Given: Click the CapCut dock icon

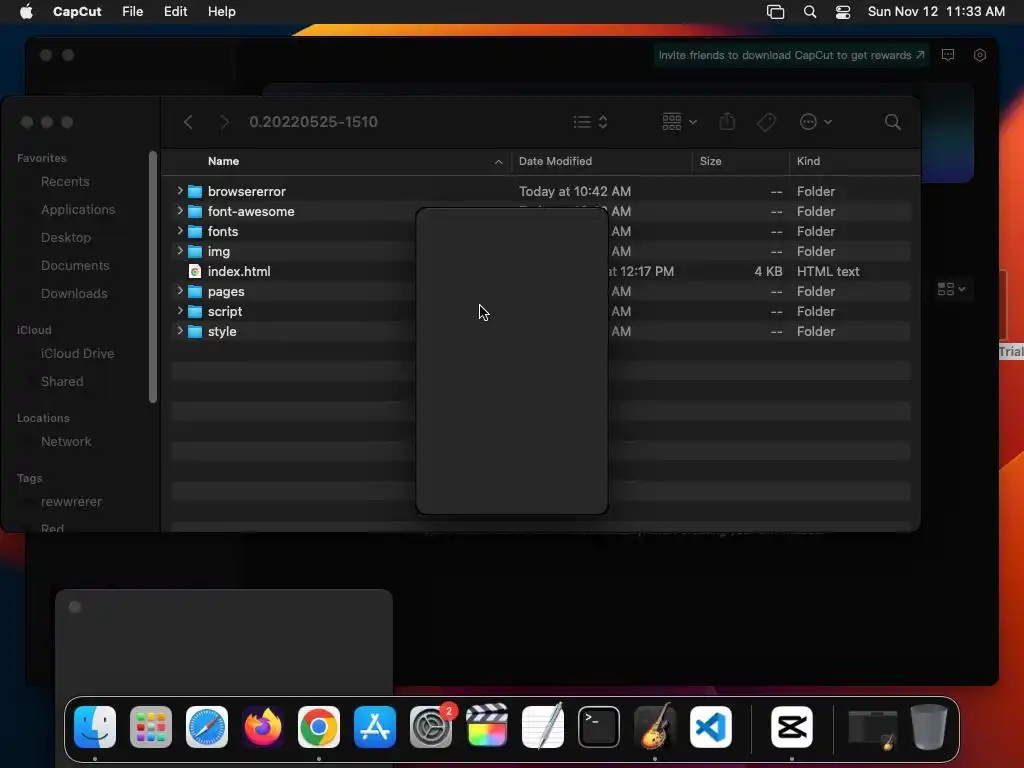Looking at the screenshot, I should (x=792, y=727).
